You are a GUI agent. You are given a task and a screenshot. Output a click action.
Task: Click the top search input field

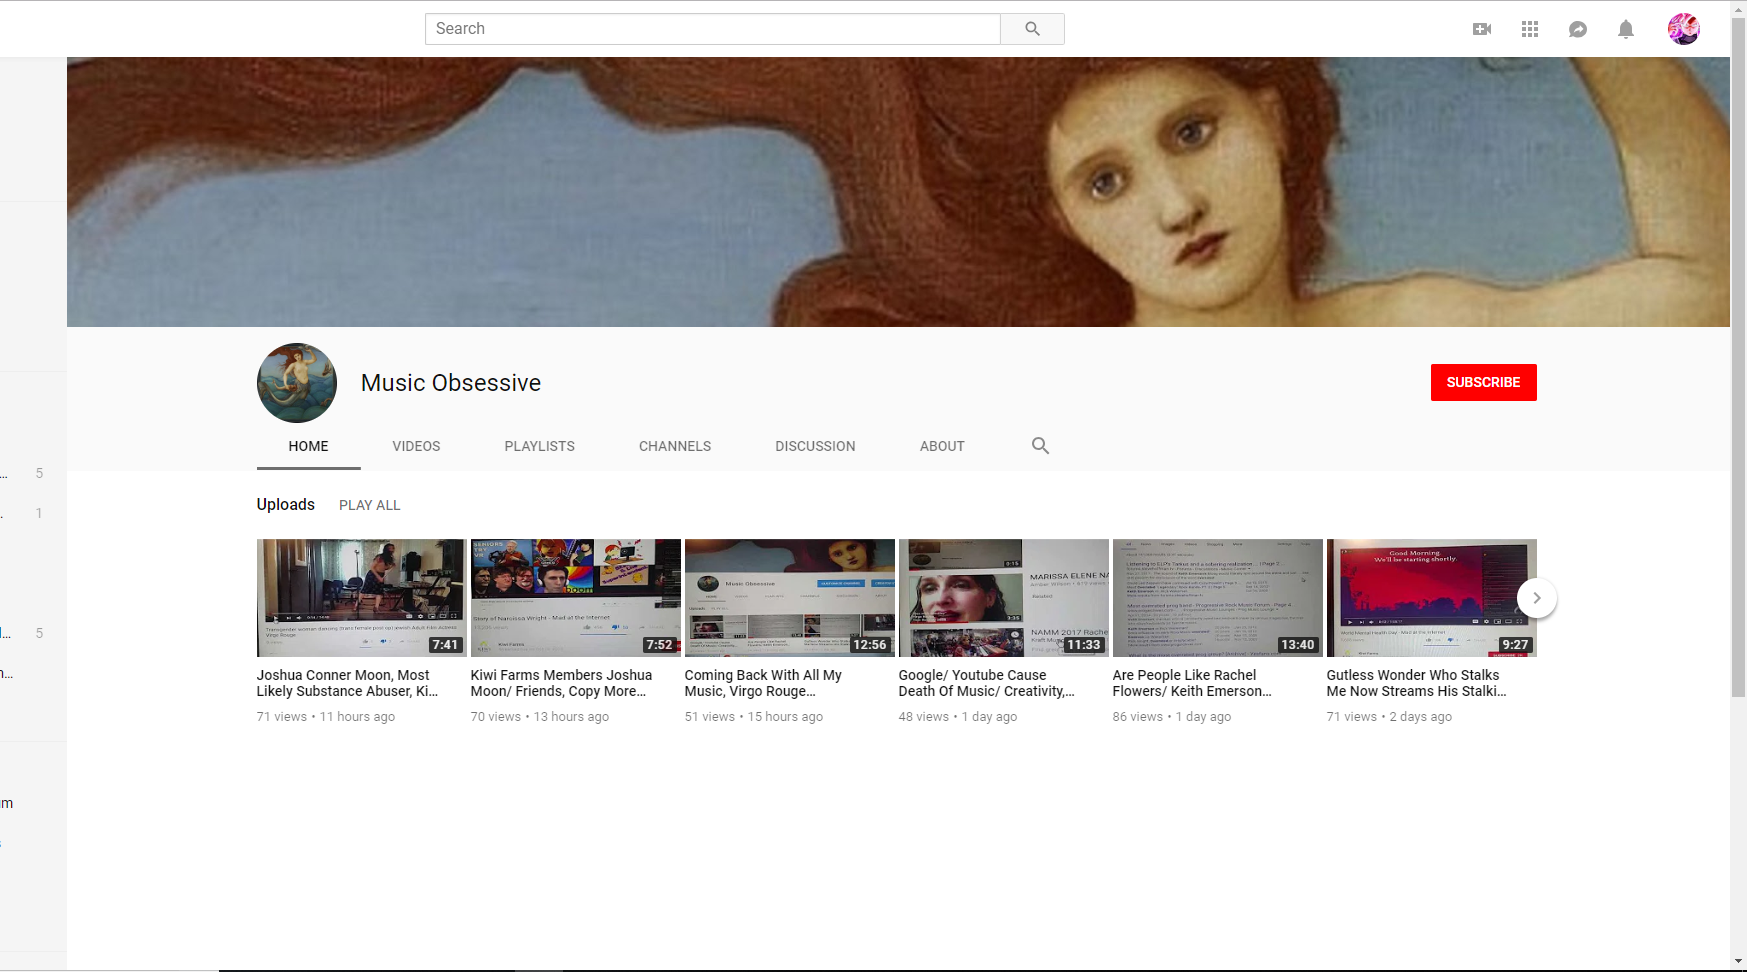click(x=713, y=29)
